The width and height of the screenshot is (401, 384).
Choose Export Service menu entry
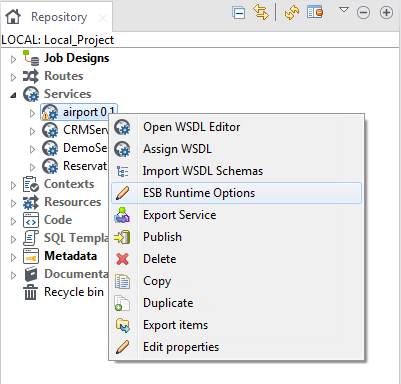tap(237, 215)
